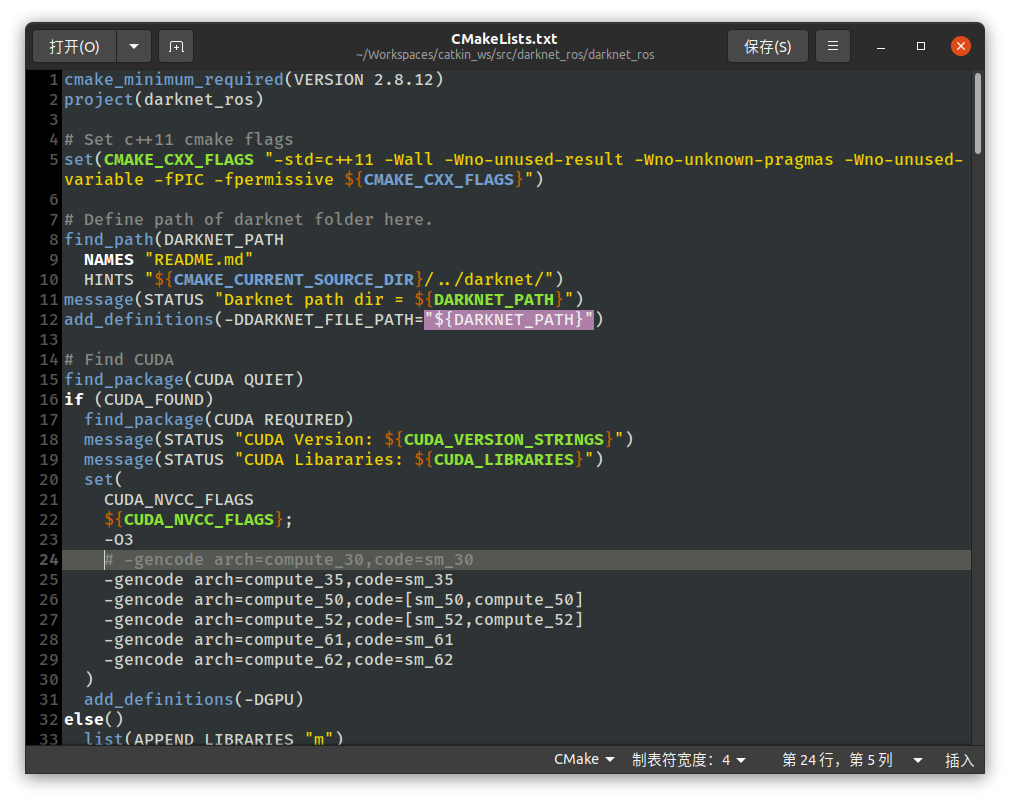Click the CMakeLists.txt window title
Image resolution: width=1010 pixels, height=802 pixels.
coord(504,39)
